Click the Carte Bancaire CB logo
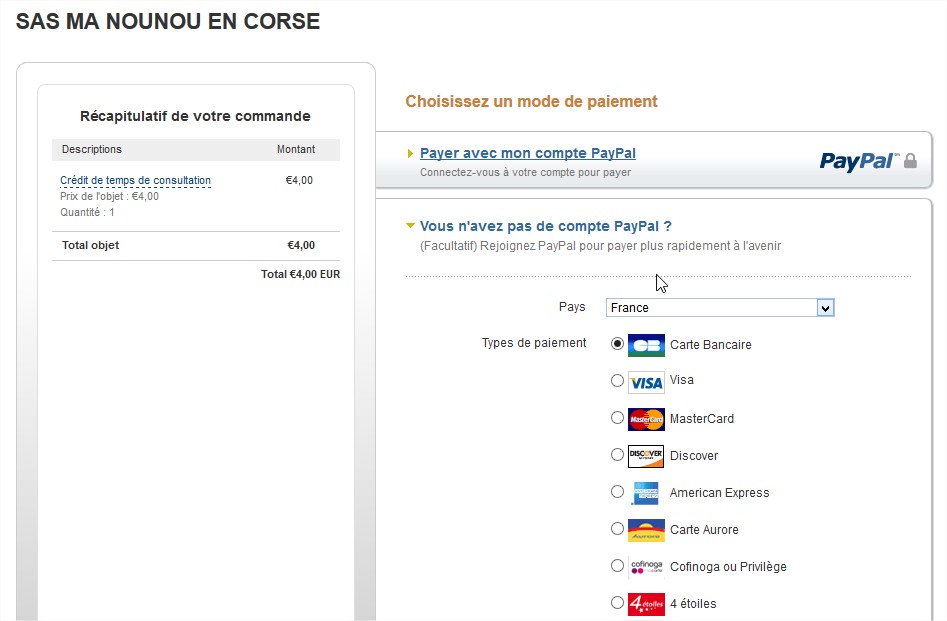Image resolution: width=947 pixels, height=621 pixels. 646,345
